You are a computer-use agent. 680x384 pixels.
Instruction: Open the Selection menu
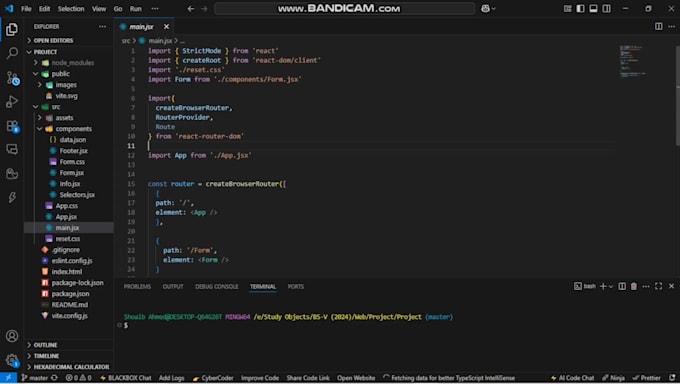point(71,9)
